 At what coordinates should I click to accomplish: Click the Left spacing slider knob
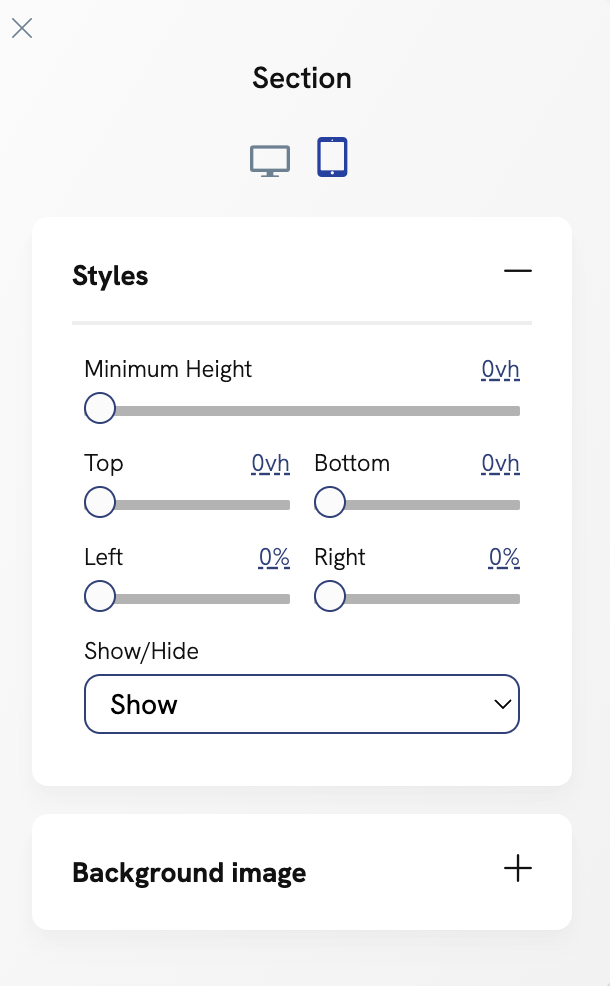click(x=99, y=596)
